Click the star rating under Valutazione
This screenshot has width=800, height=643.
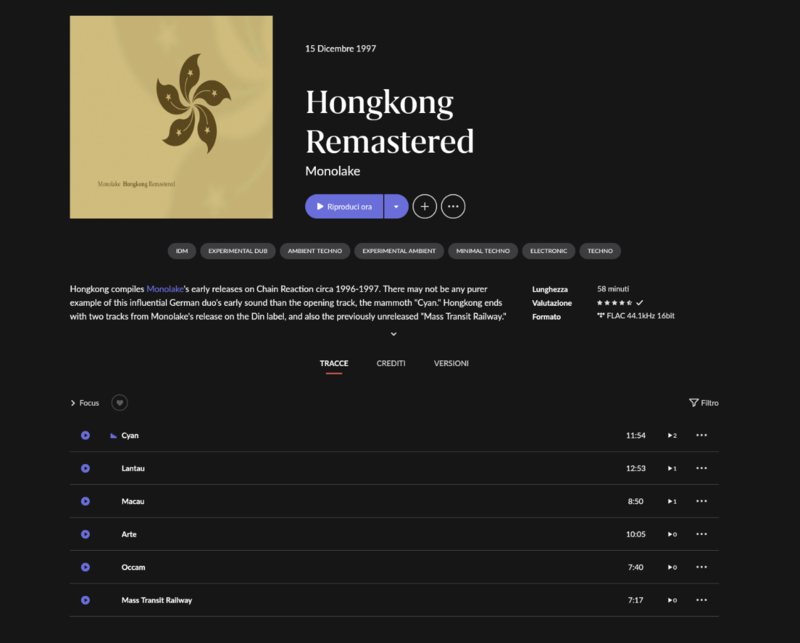pyautogui.click(x=614, y=302)
